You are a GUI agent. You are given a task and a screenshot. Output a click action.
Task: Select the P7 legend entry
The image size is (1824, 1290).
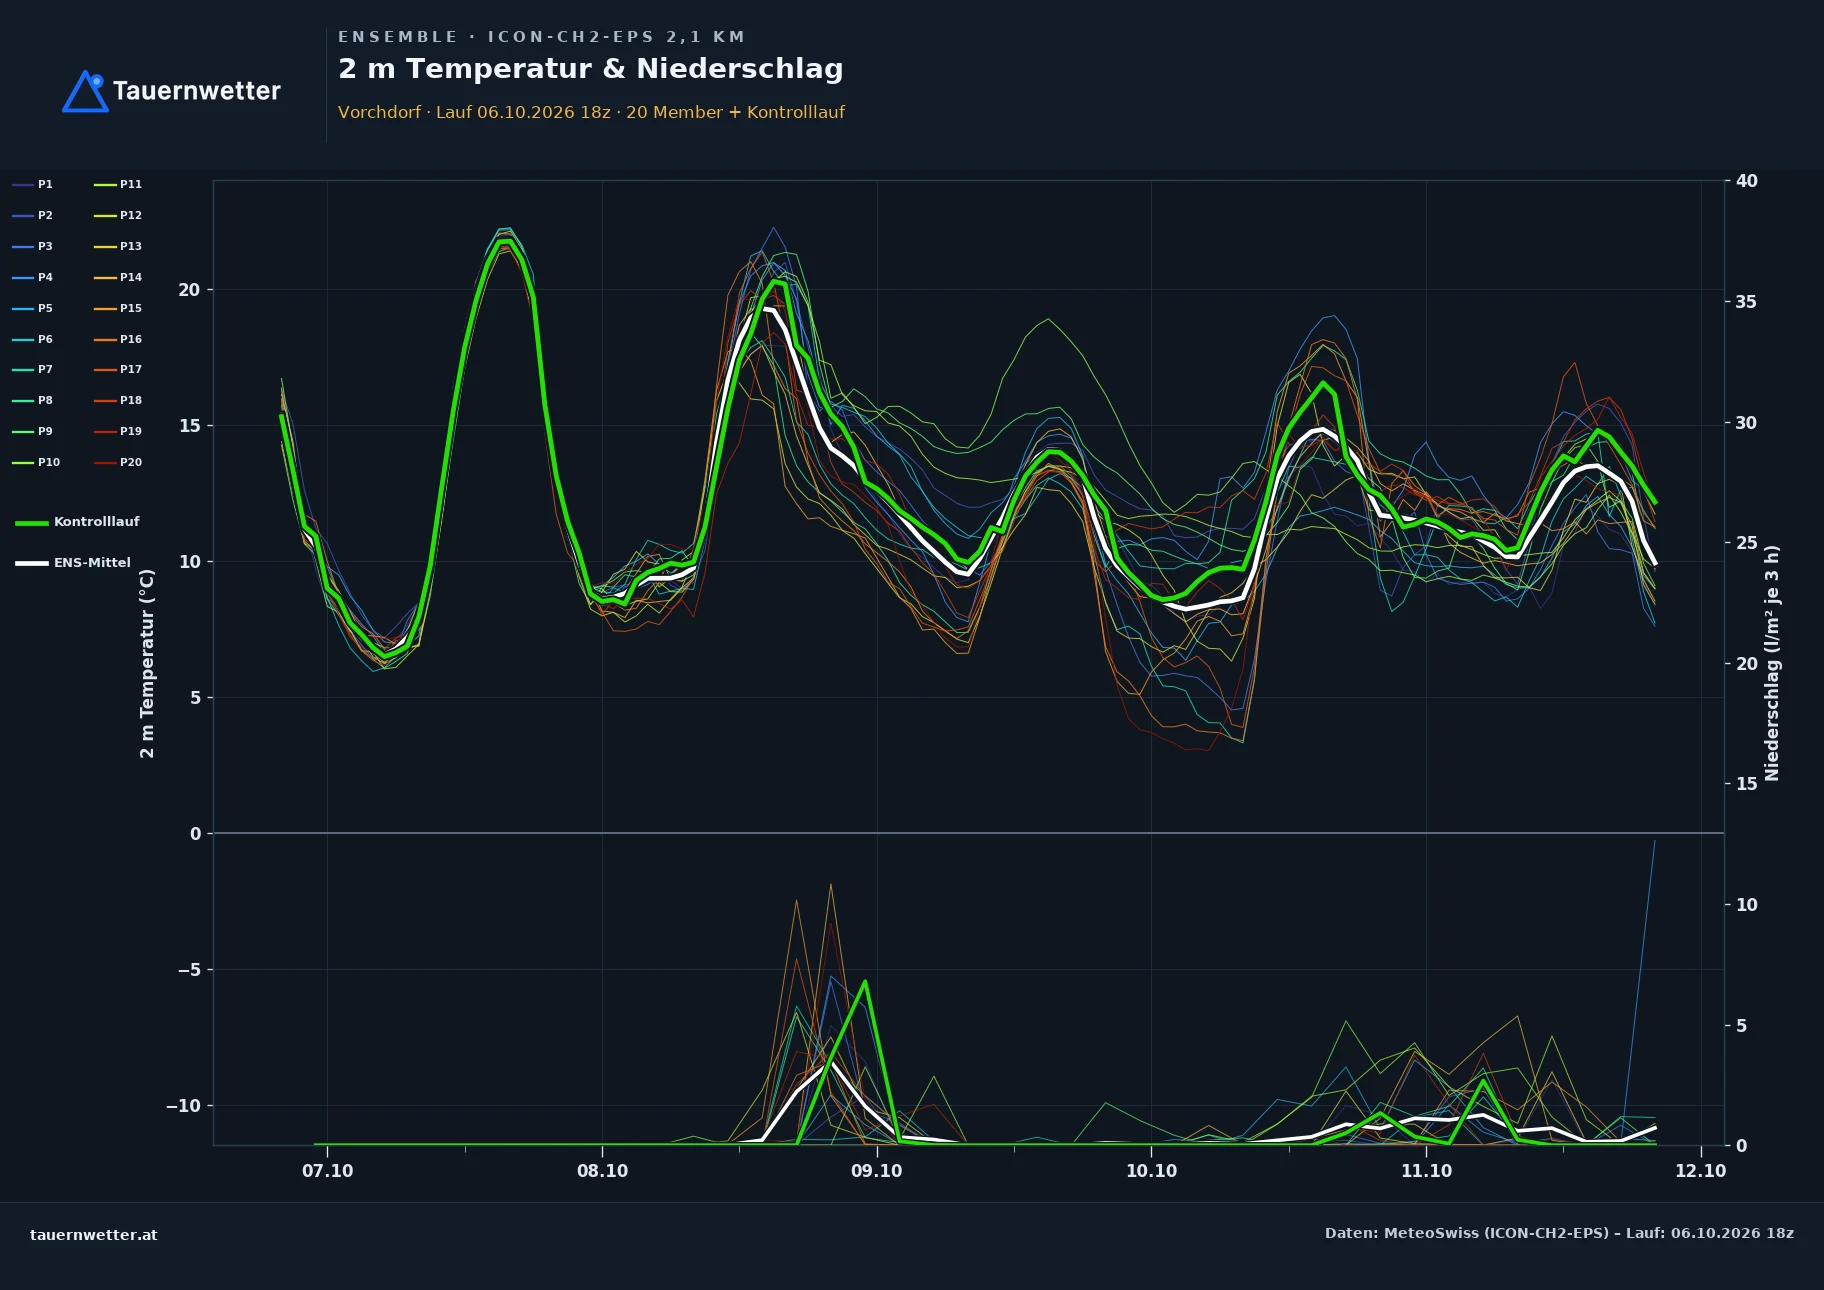click(x=33, y=370)
